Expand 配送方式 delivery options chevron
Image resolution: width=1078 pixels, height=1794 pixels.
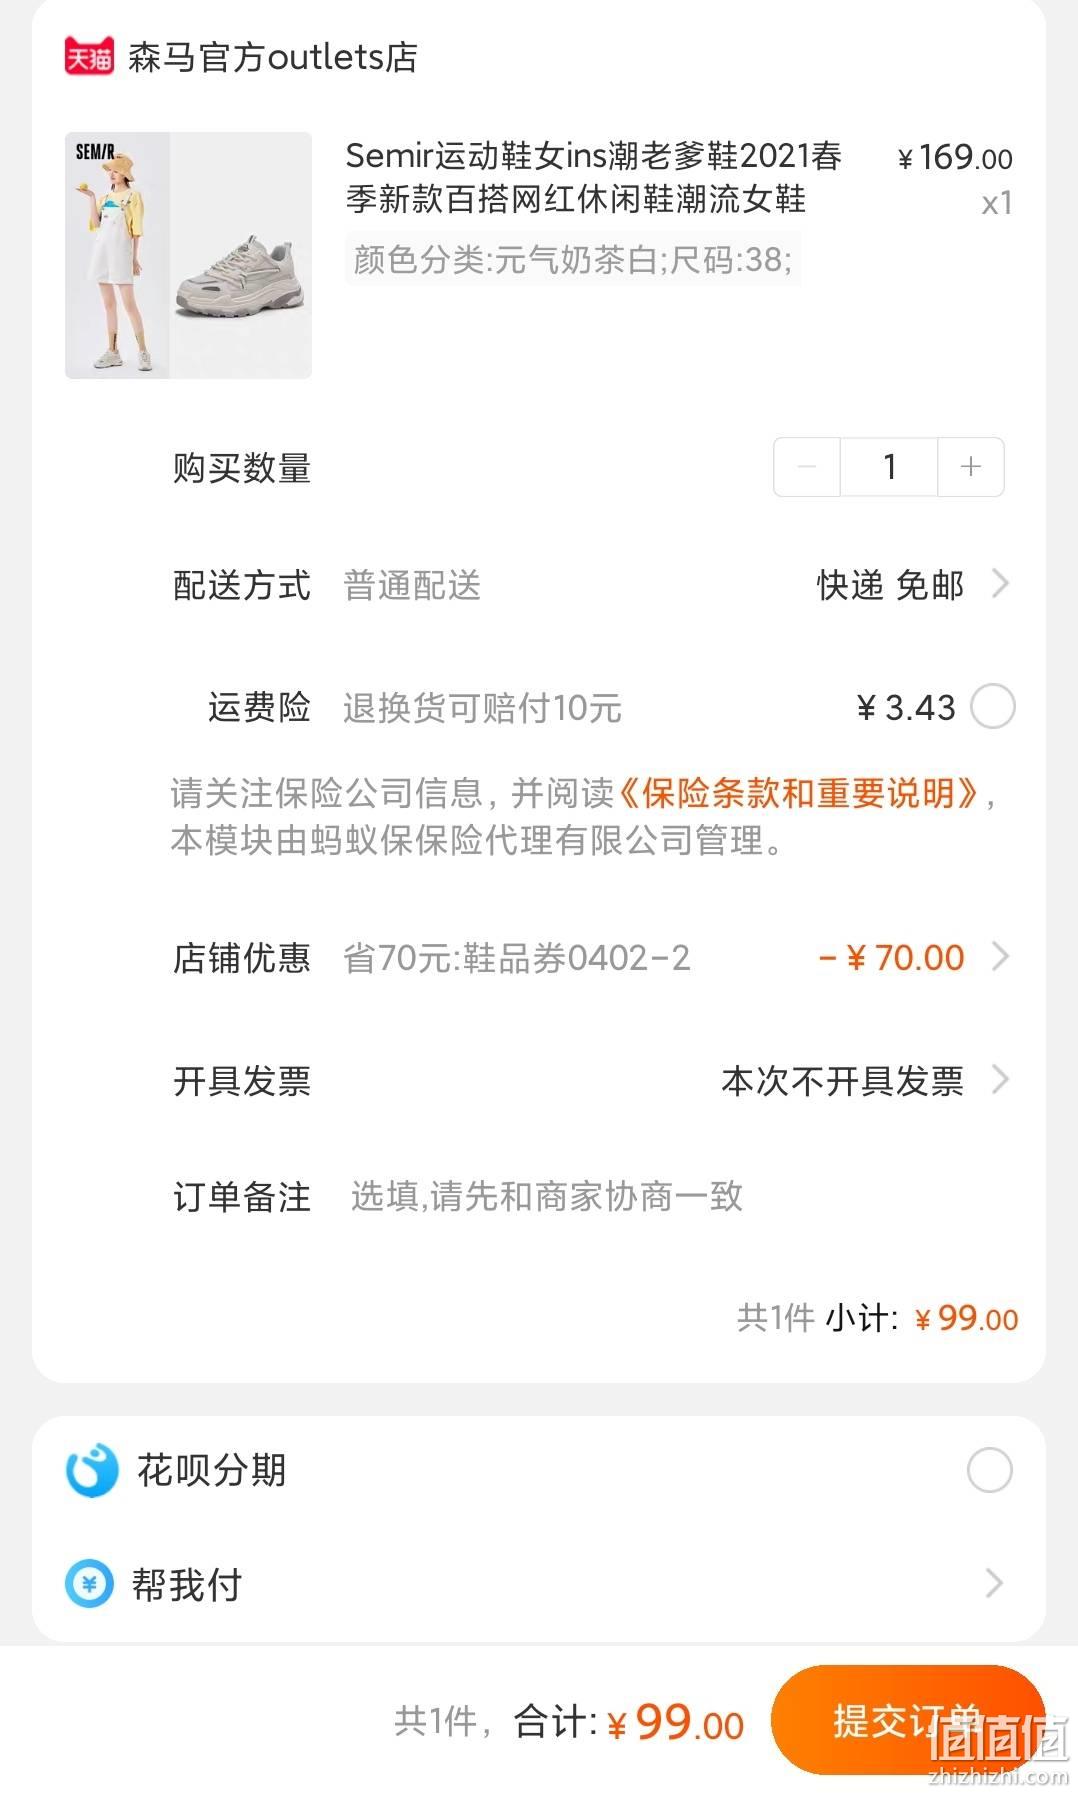[1000, 583]
